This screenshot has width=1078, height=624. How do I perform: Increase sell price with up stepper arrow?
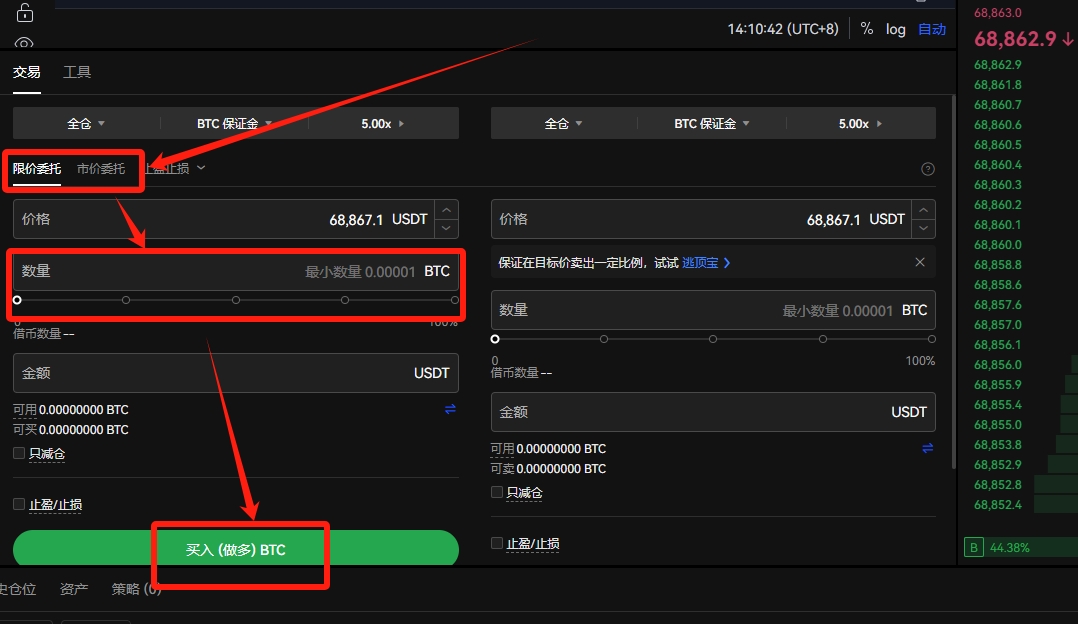point(923,210)
